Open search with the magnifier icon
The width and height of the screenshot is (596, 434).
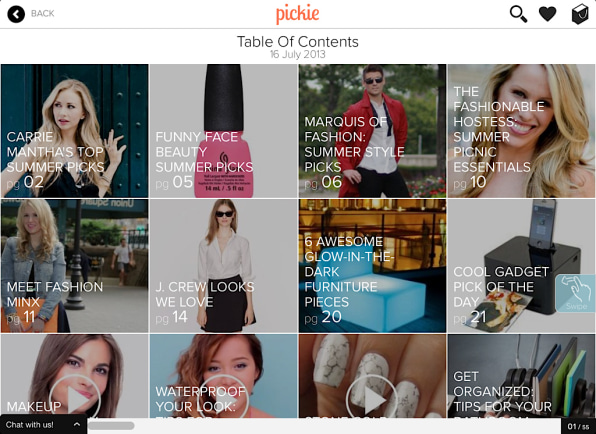(x=518, y=14)
